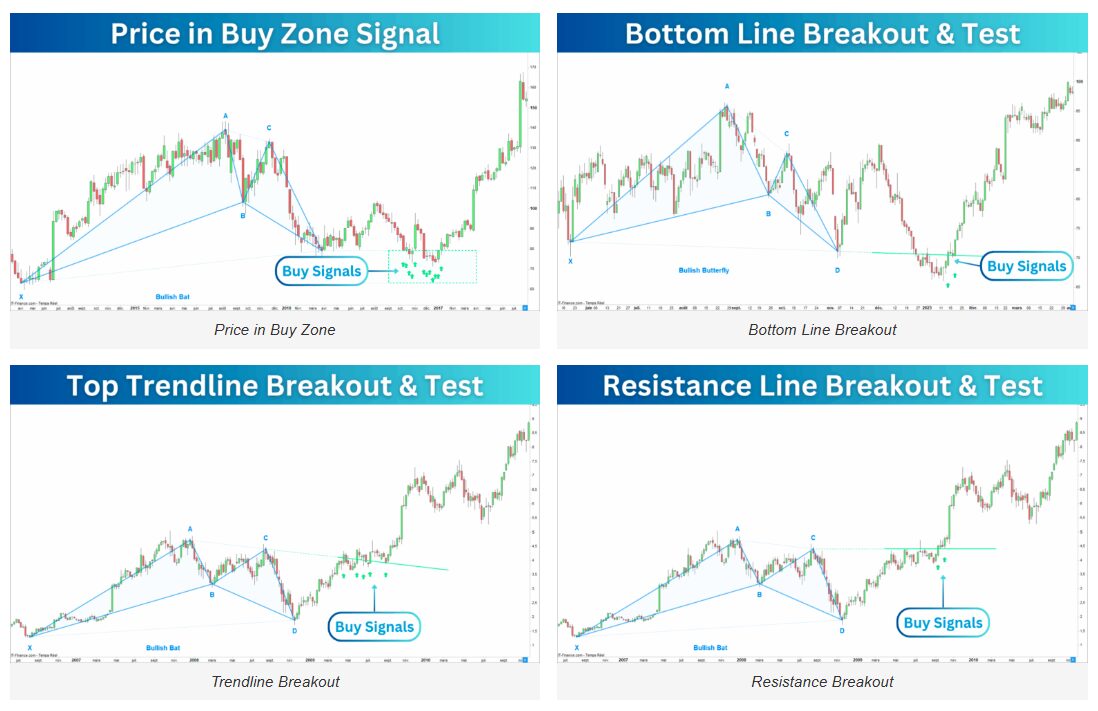Click the blue corner icon on Bottom Line Breakout chart
This screenshot has width=1098, height=711.
pyautogui.click(x=1073, y=308)
